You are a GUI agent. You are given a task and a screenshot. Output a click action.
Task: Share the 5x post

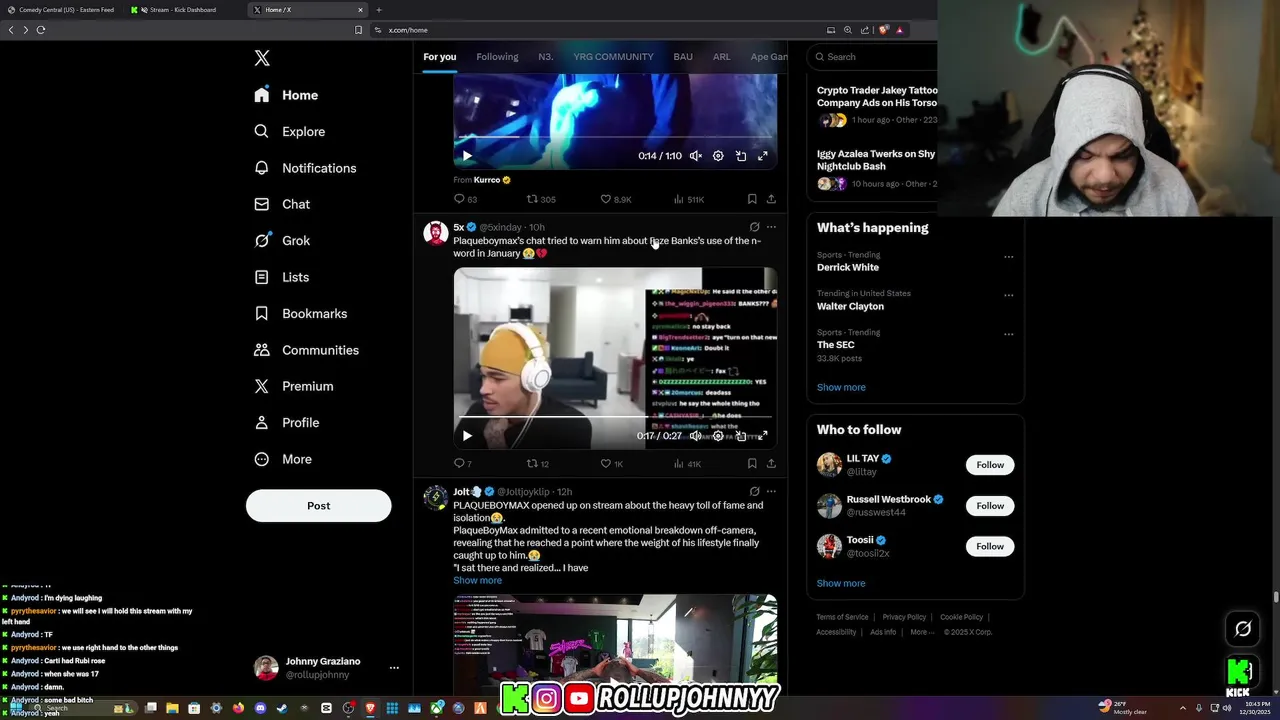771,464
